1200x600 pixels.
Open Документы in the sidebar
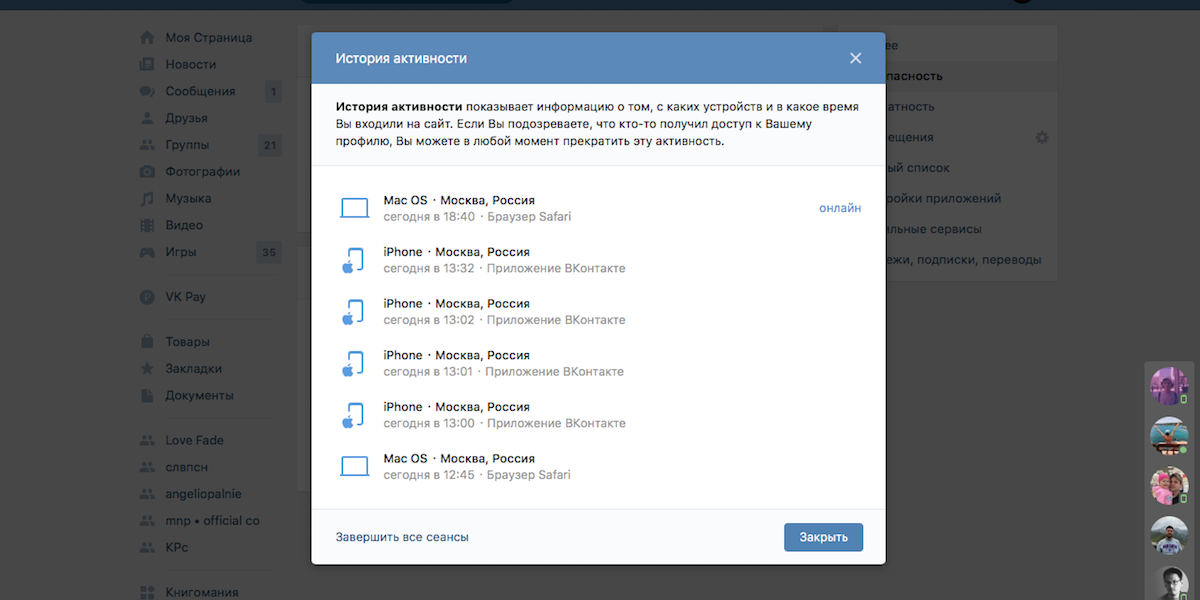(x=199, y=395)
